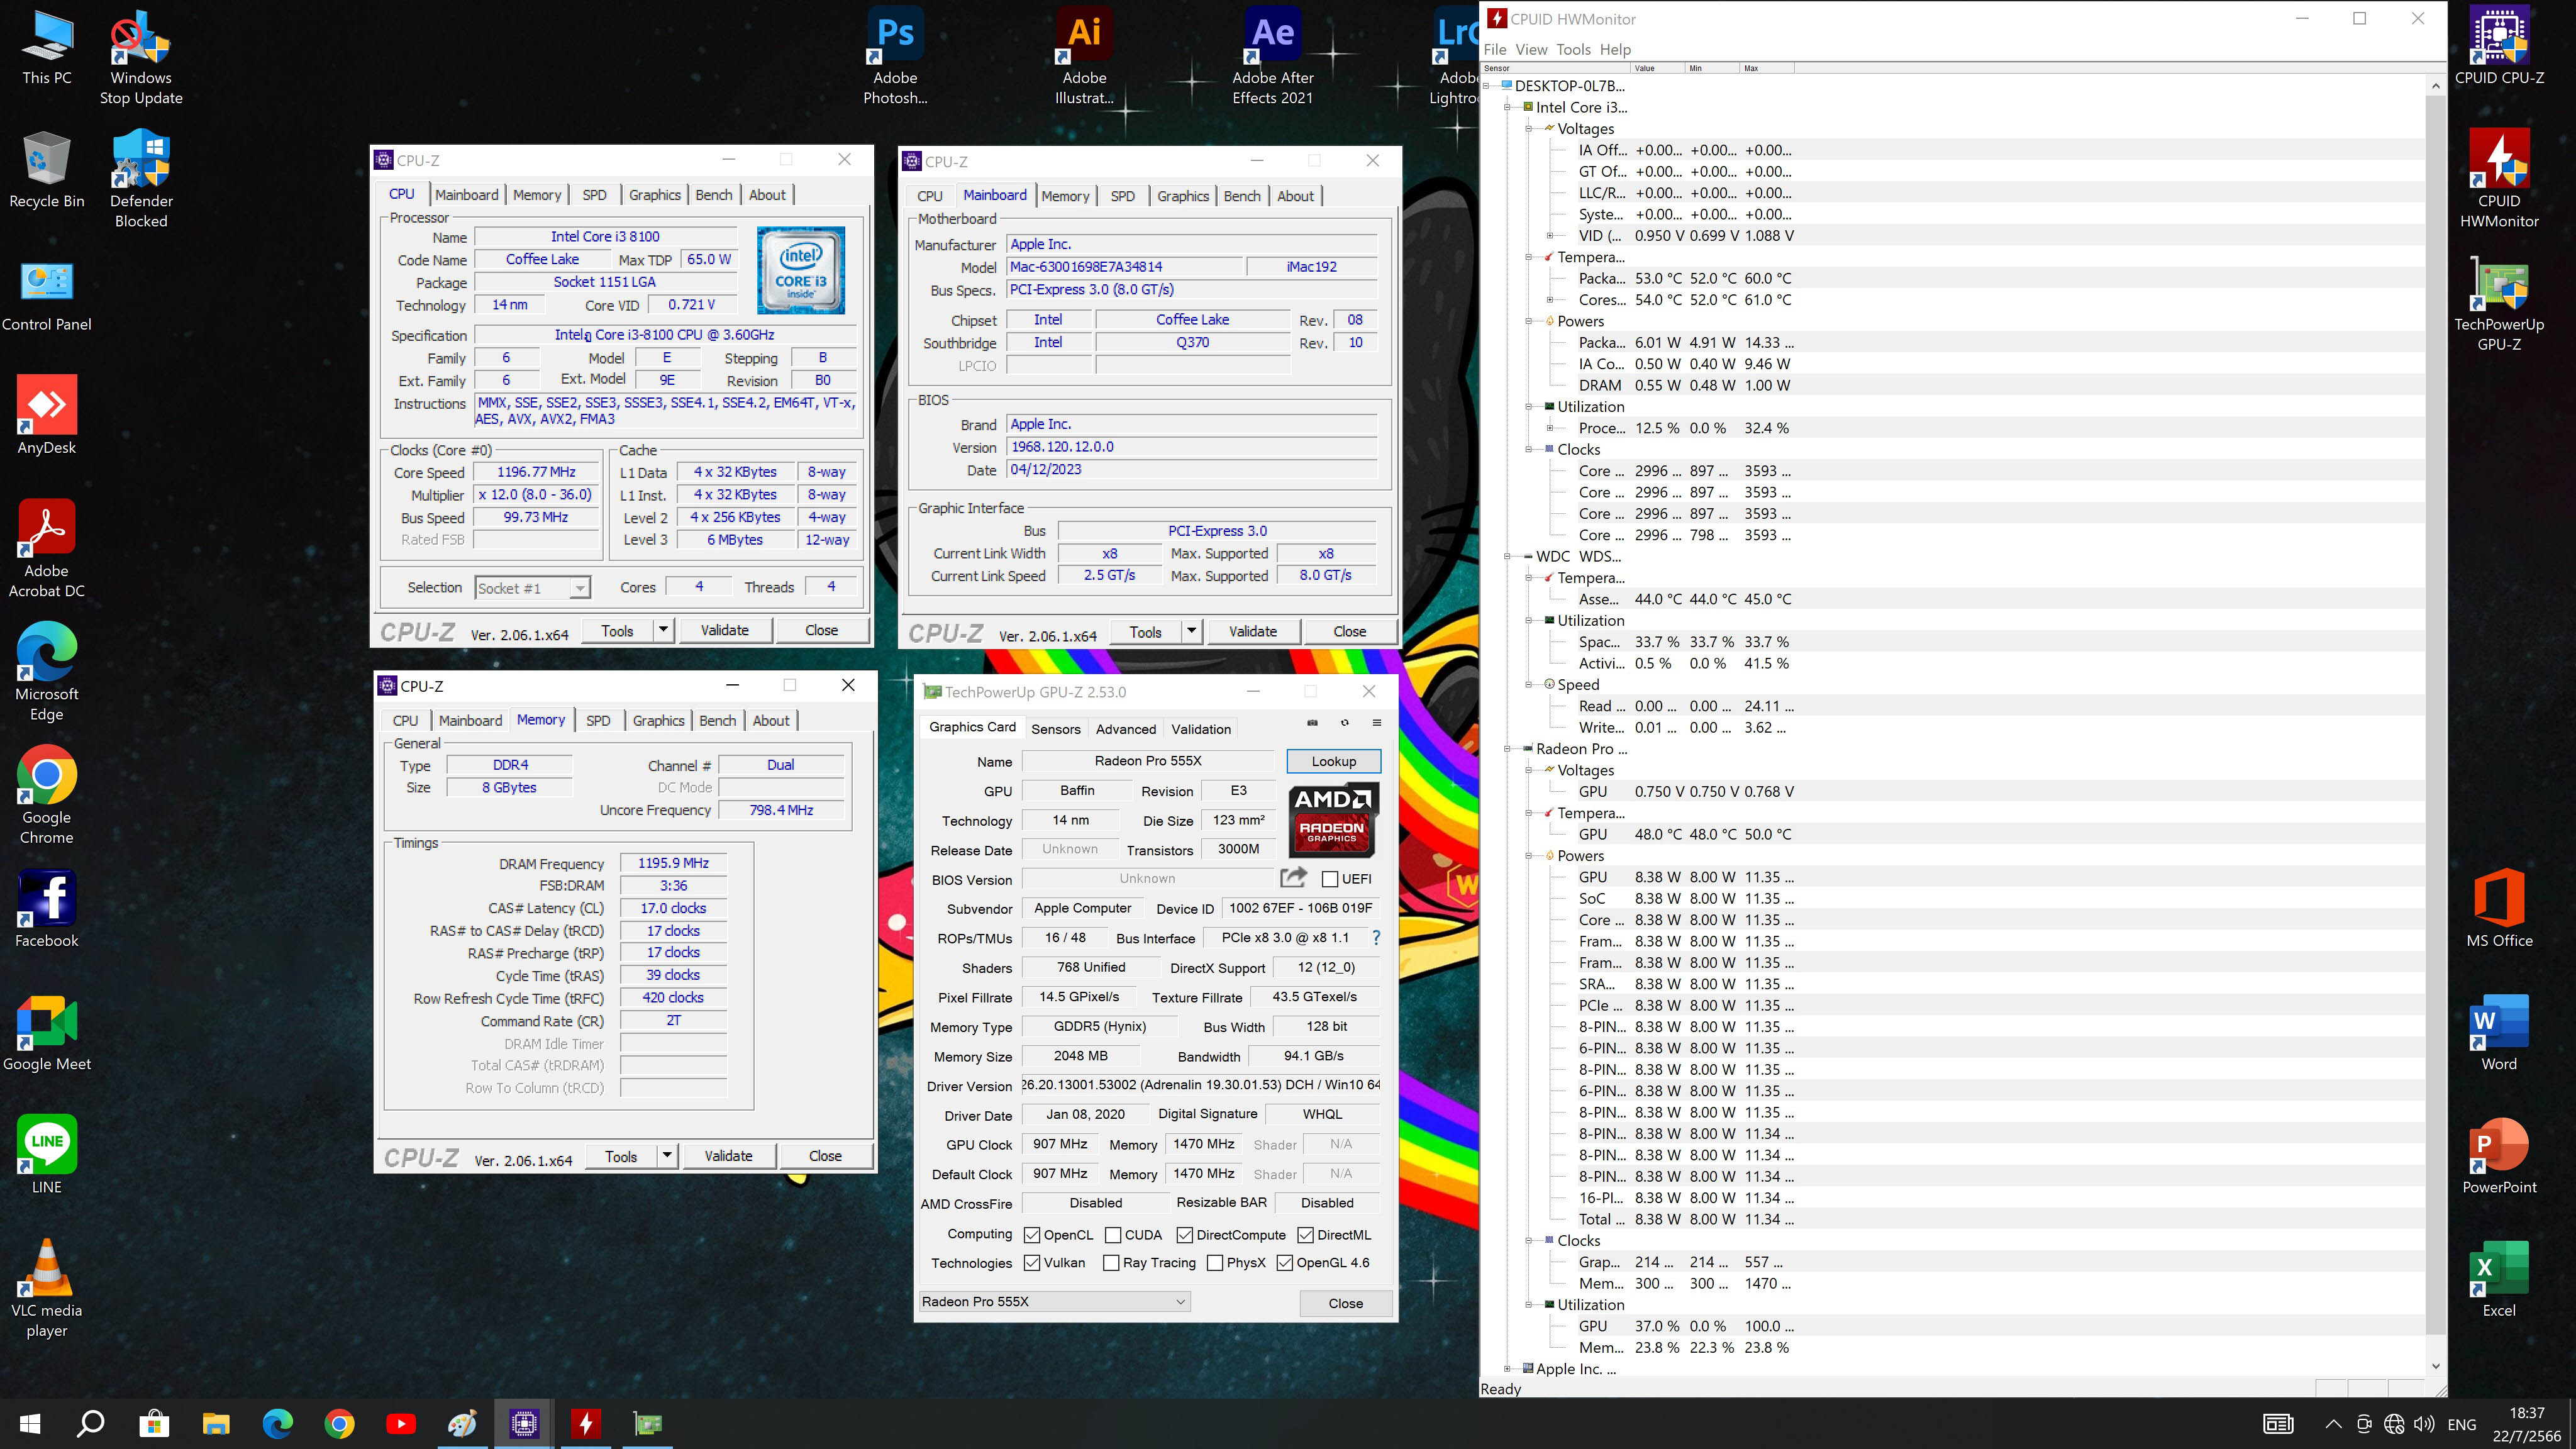The width and height of the screenshot is (2576, 1449).
Task: Open TechPowerUp GPU-Z desktop shortcut
Action: tap(2499, 304)
